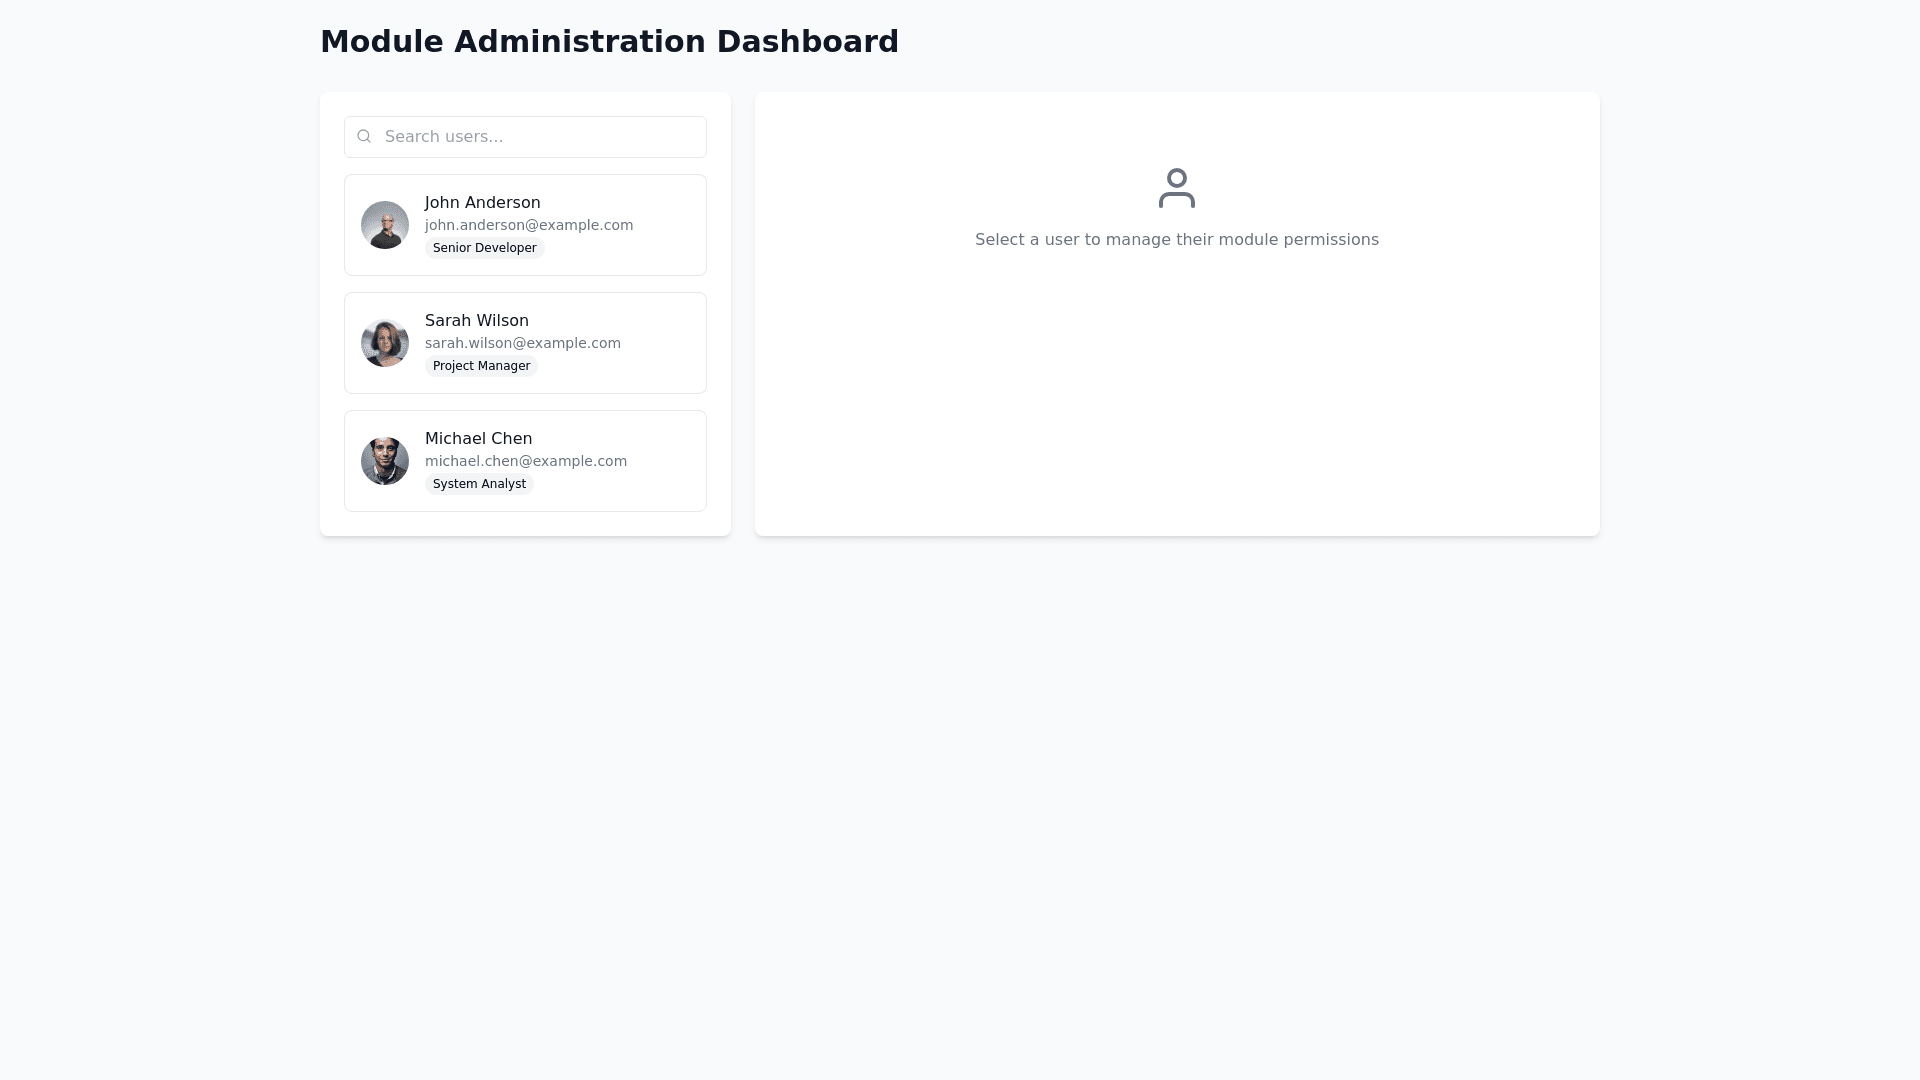Click john.anderson@example.com email address
The width and height of the screenshot is (1920, 1080).
(528, 225)
